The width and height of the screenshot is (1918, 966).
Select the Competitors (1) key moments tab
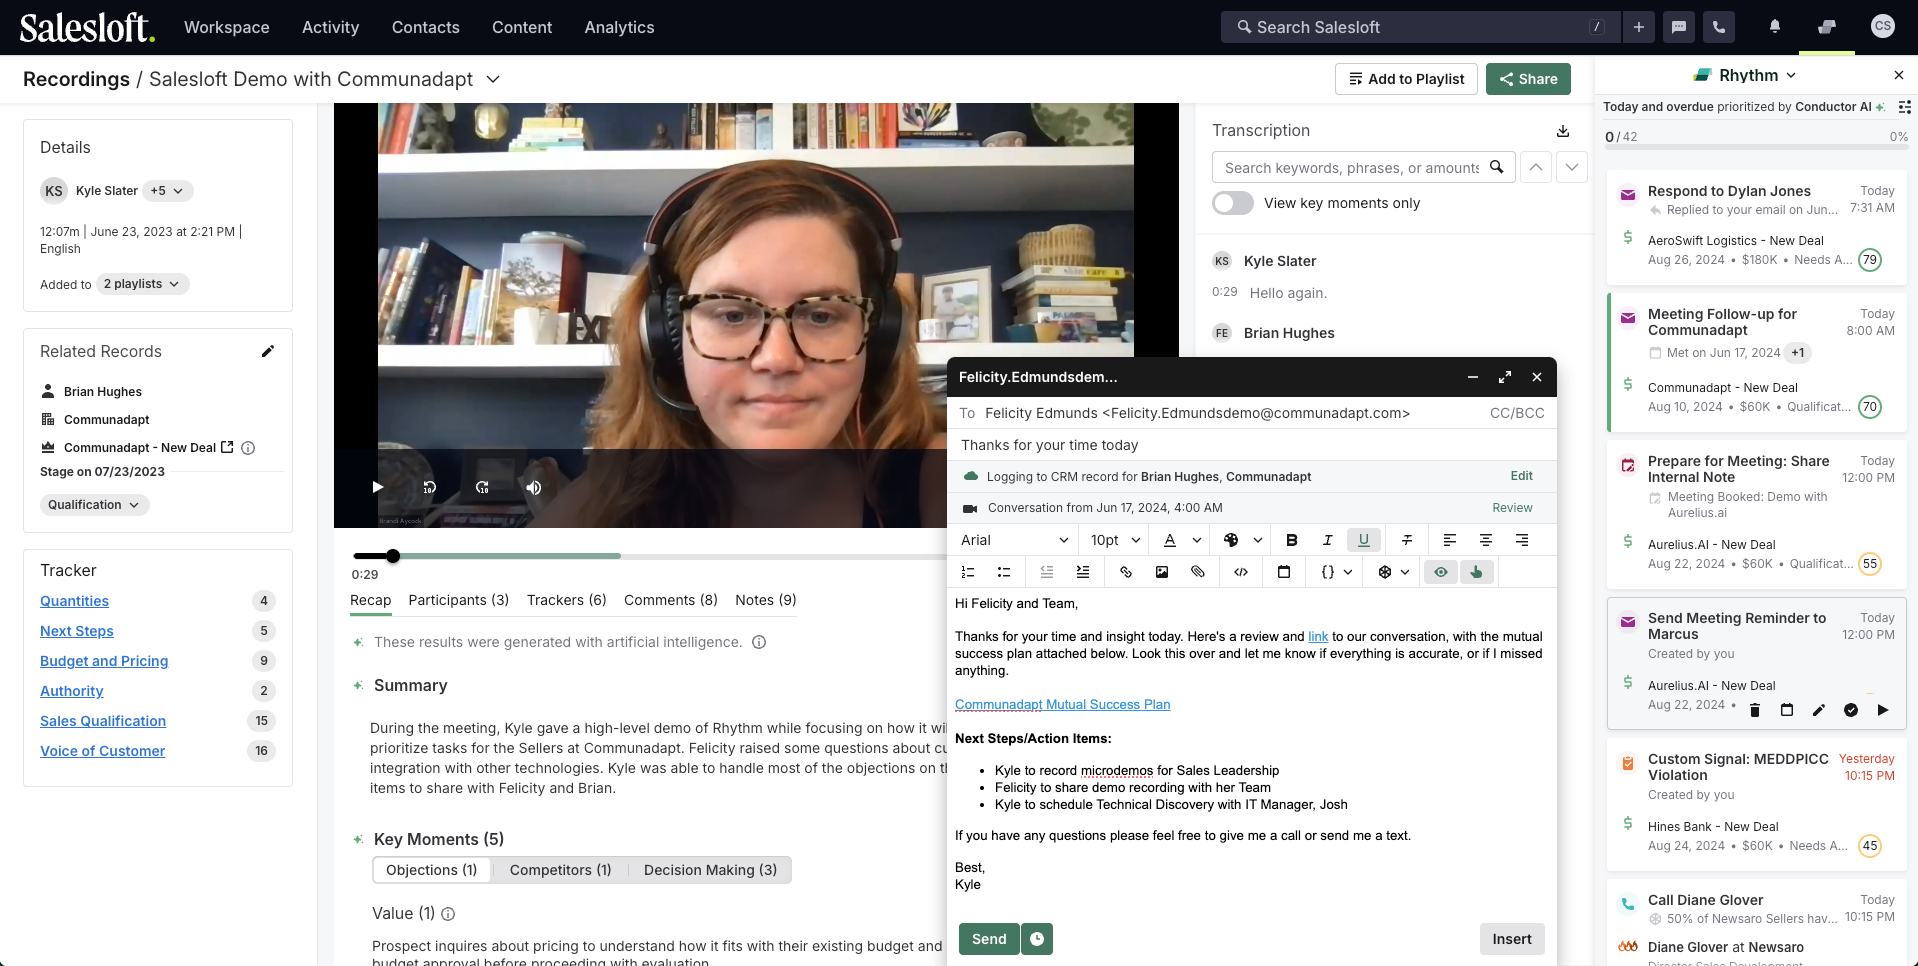[x=560, y=870]
